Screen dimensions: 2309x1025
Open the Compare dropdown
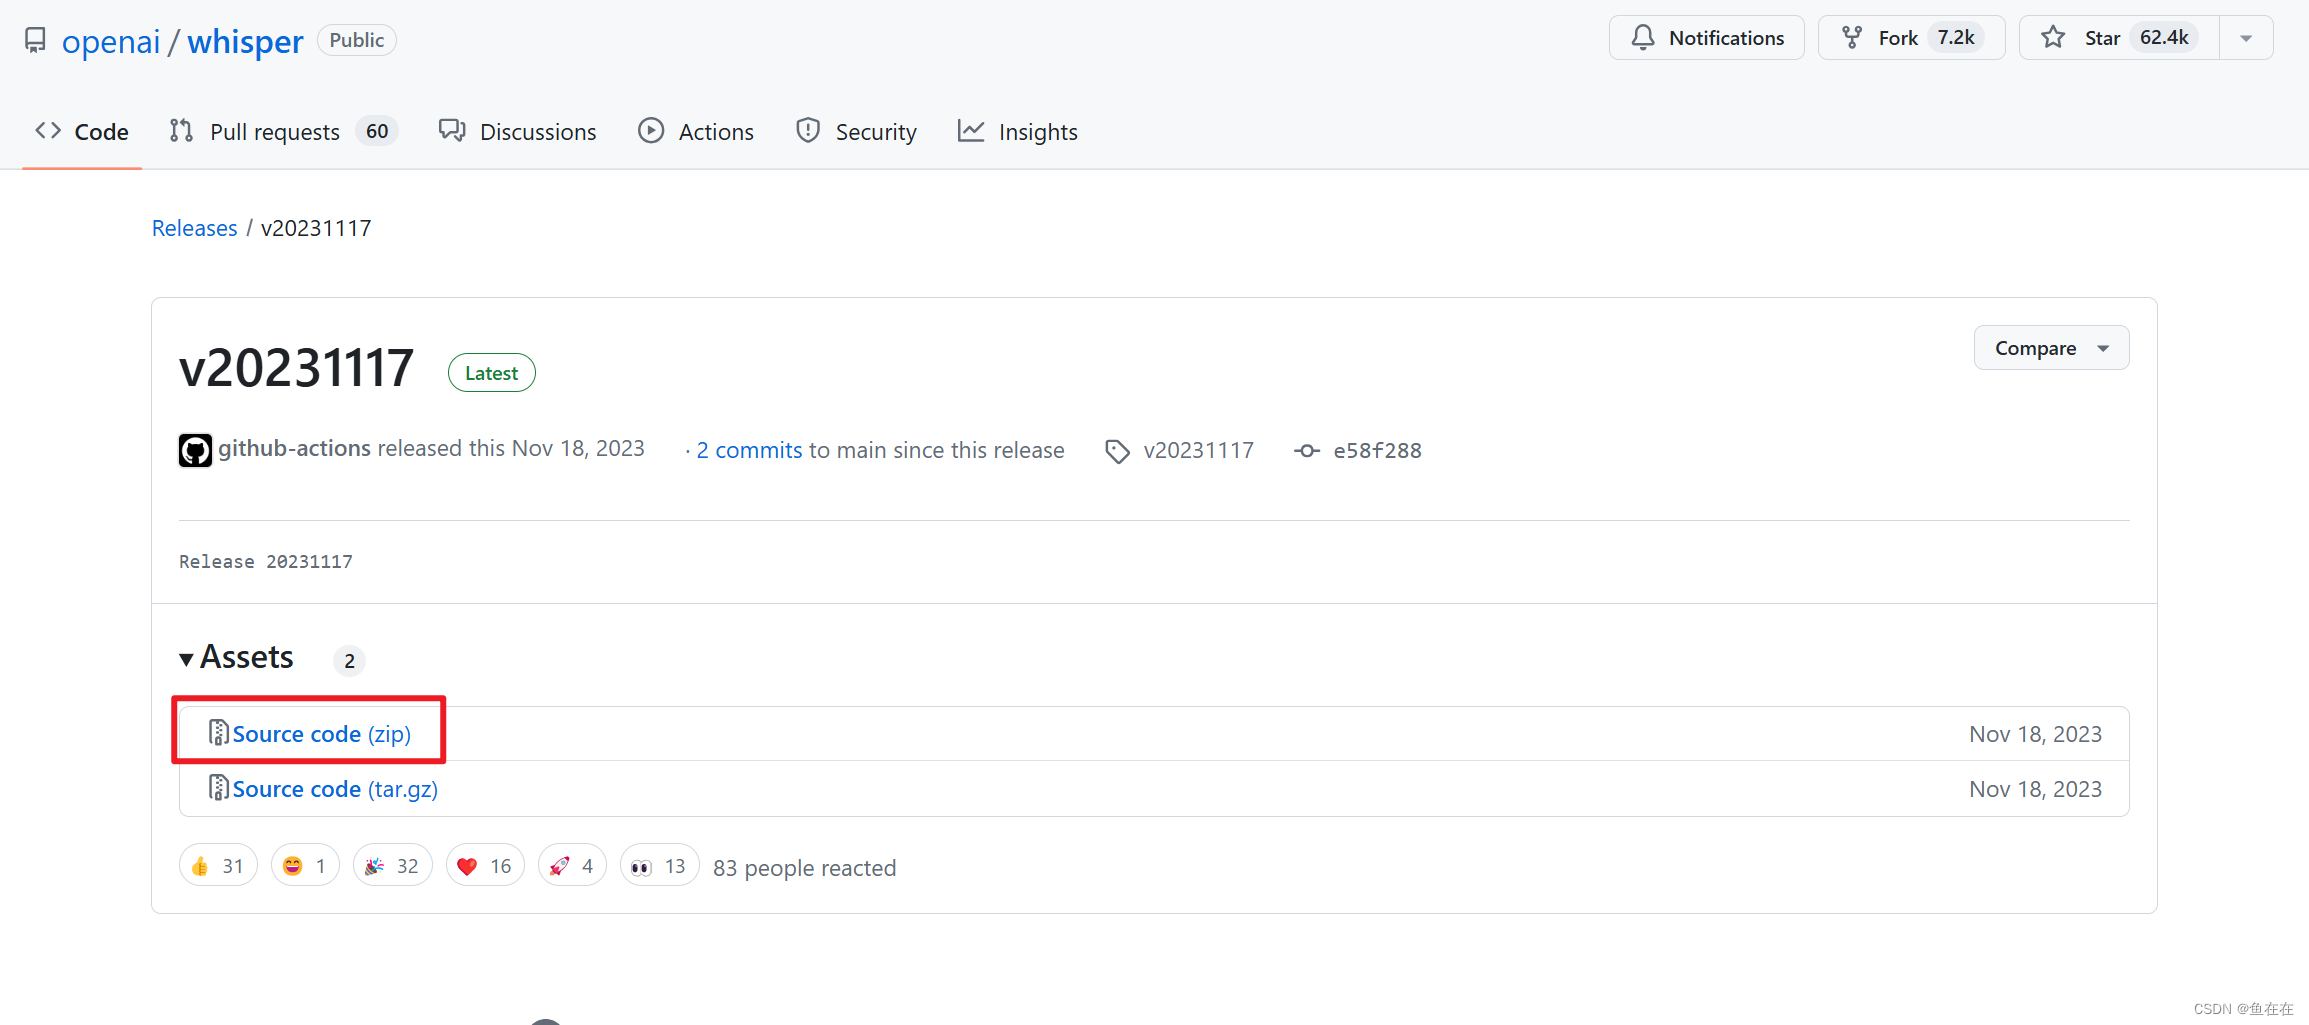pyautogui.click(x=2051, y=348)
